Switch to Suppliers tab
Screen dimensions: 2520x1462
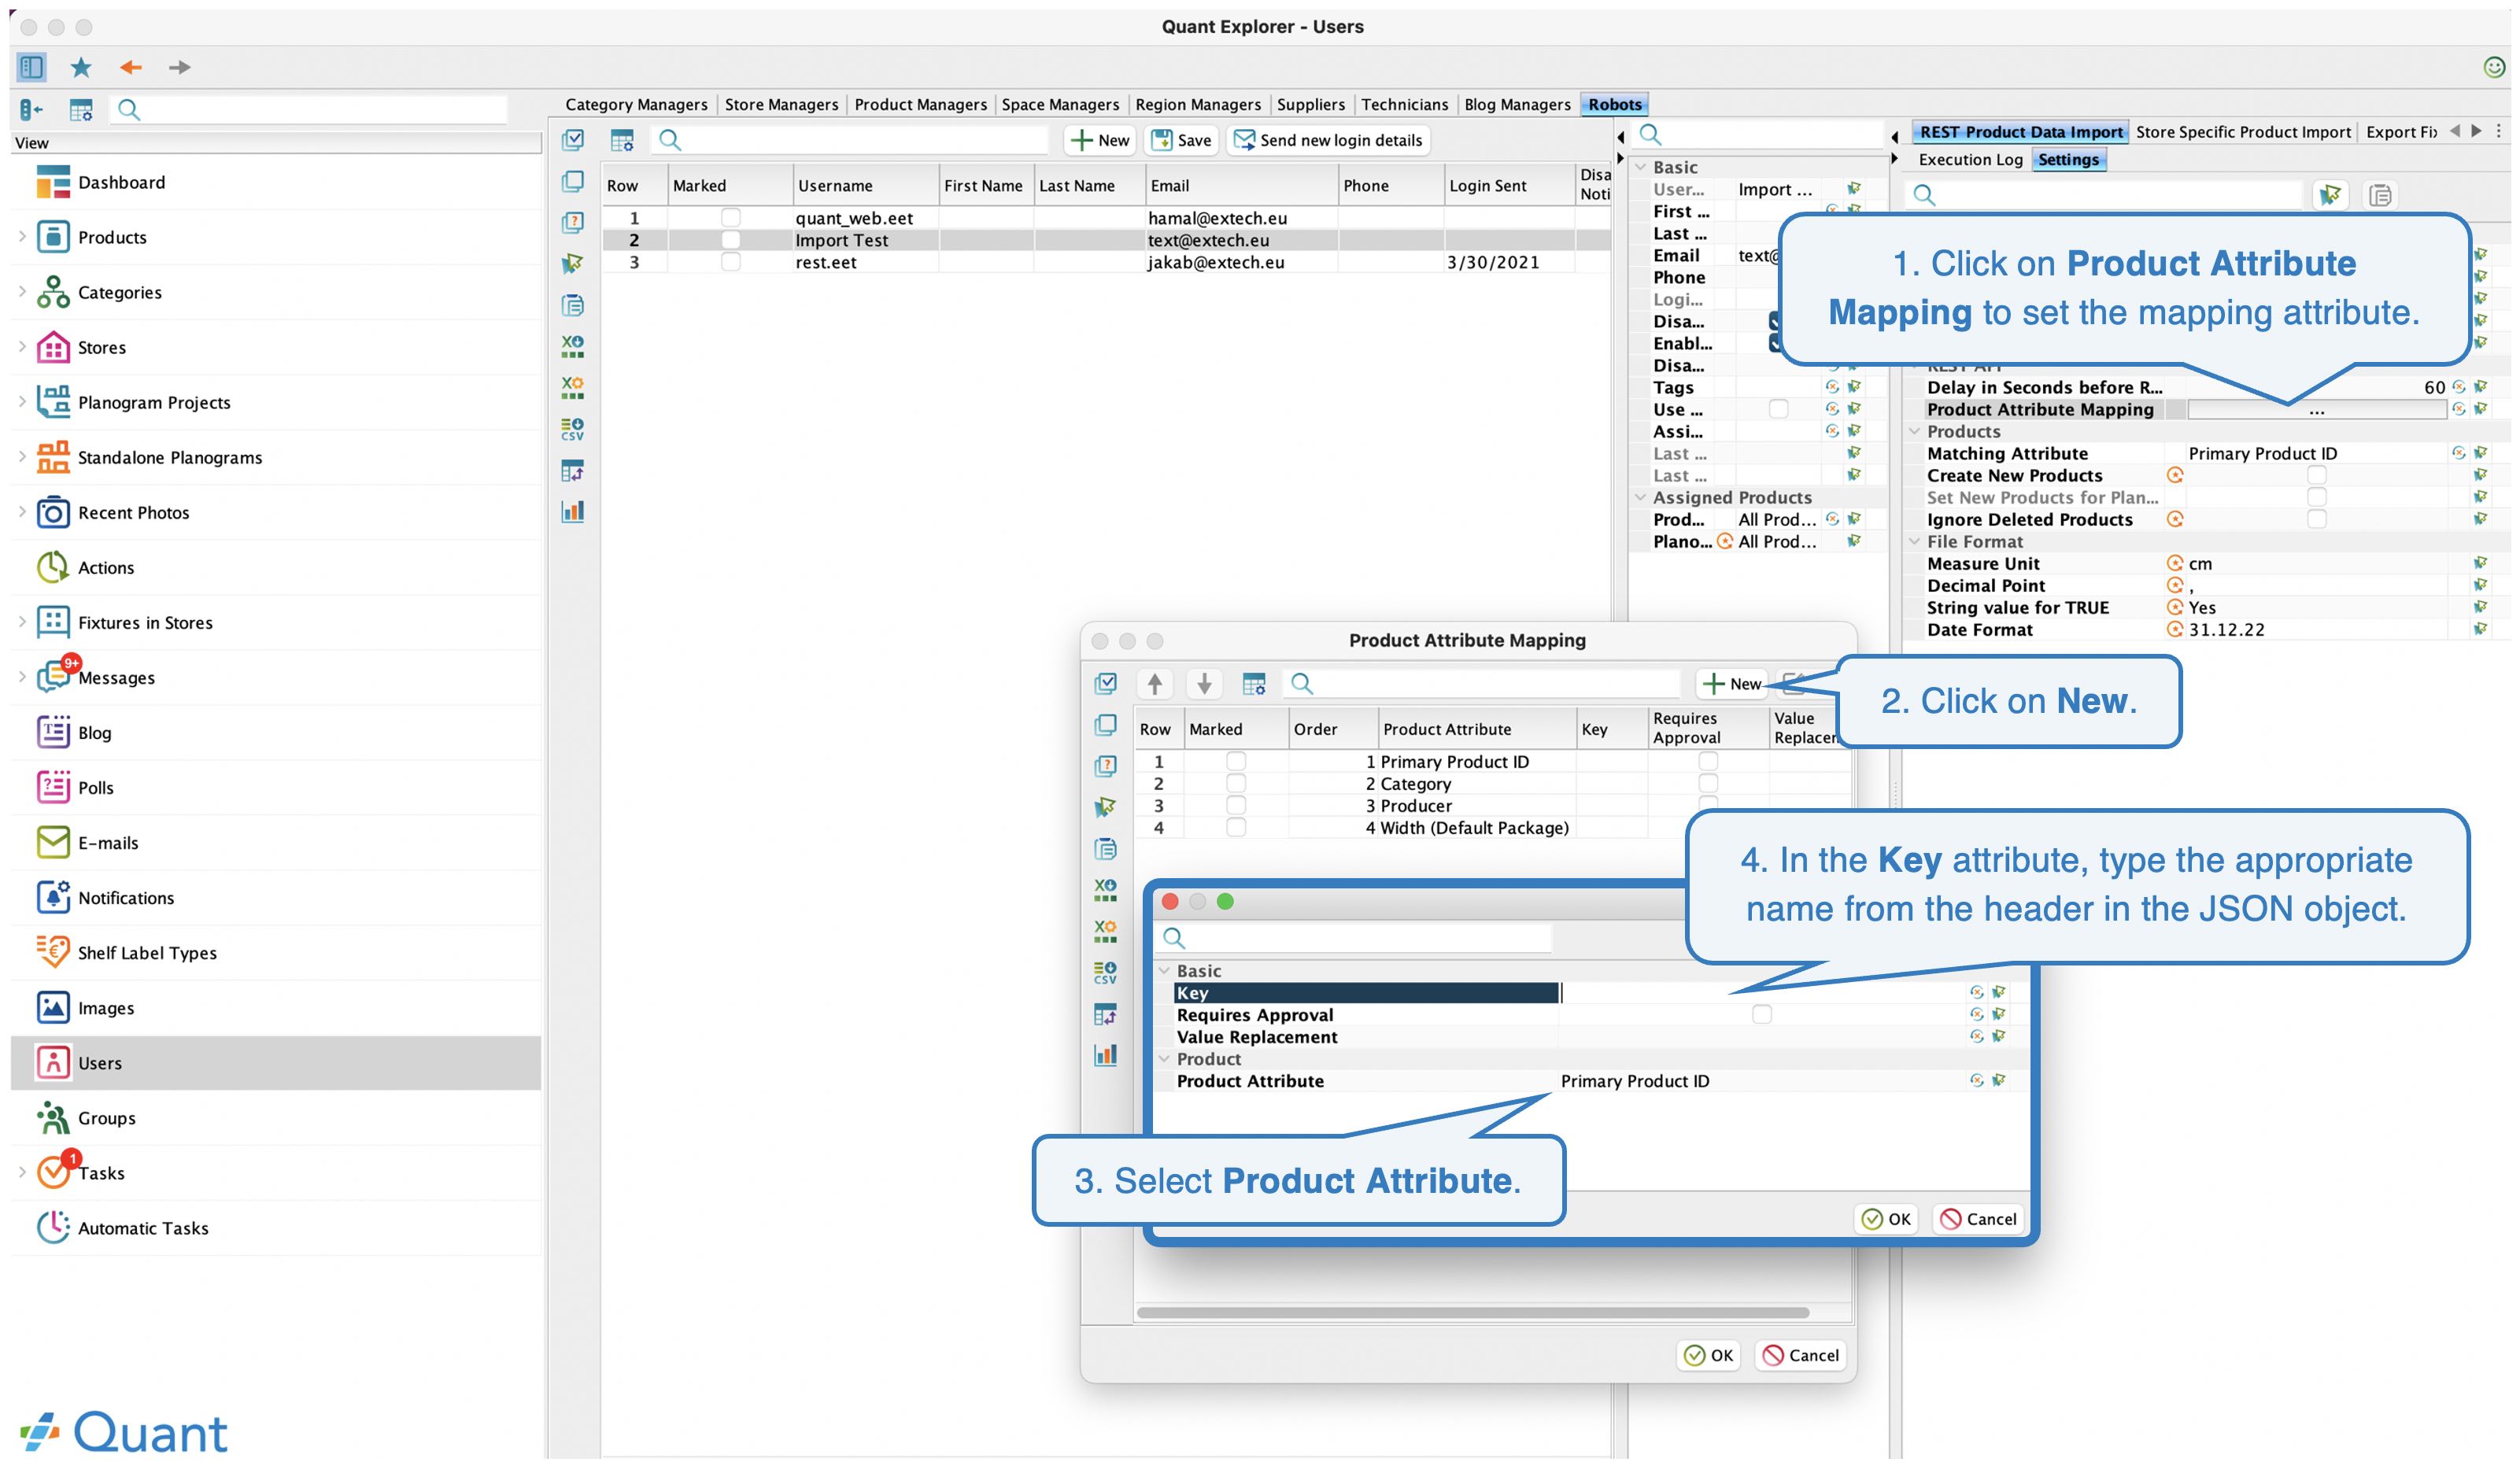click(x=1310, y=104)
